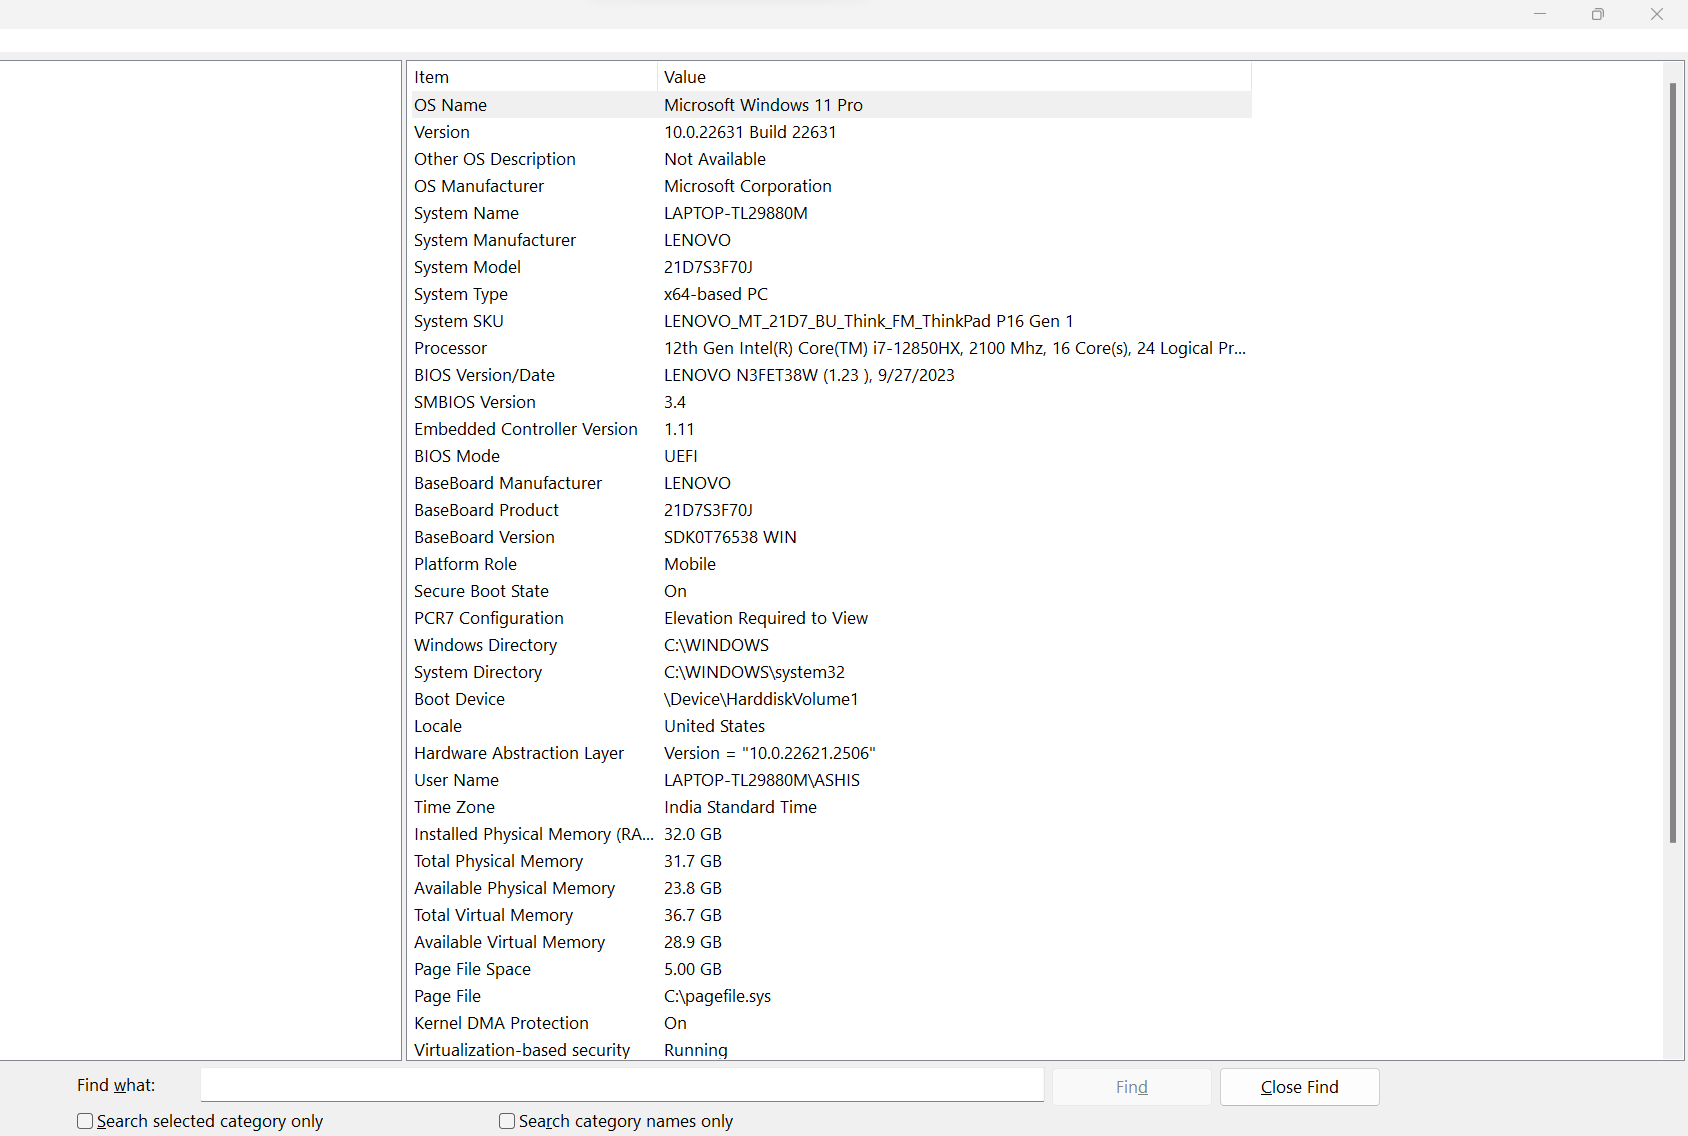Select the Other OS Description row

pos(831,159)
